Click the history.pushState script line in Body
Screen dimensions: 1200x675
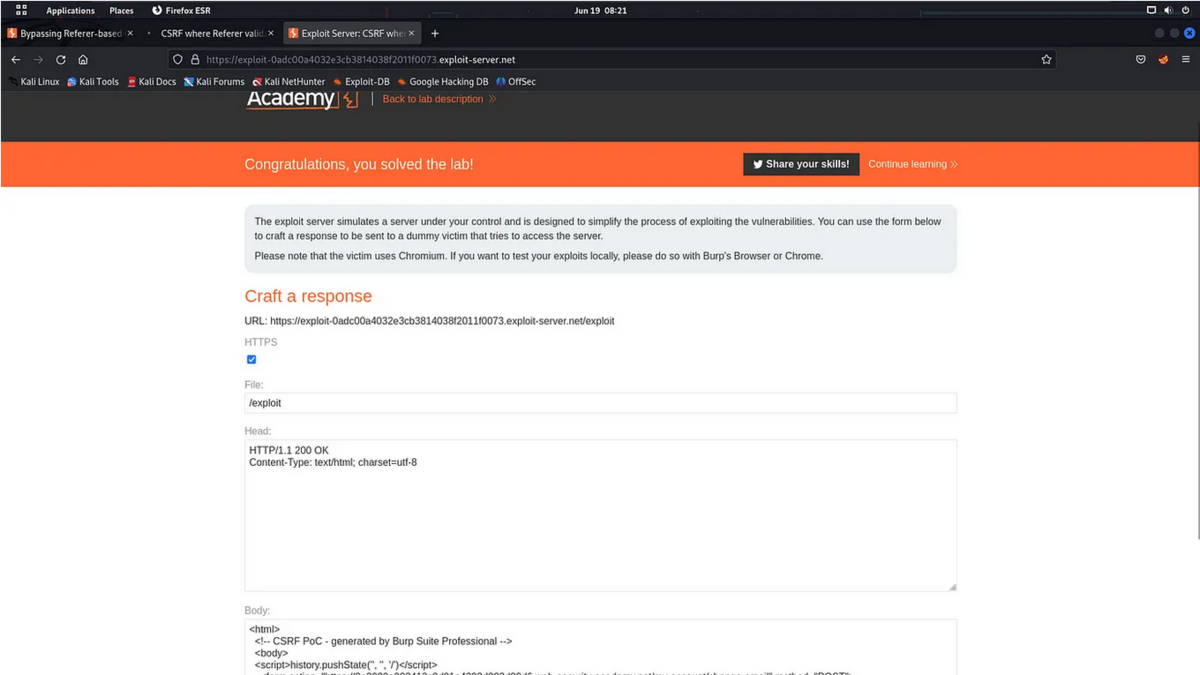tap(346, 664)
